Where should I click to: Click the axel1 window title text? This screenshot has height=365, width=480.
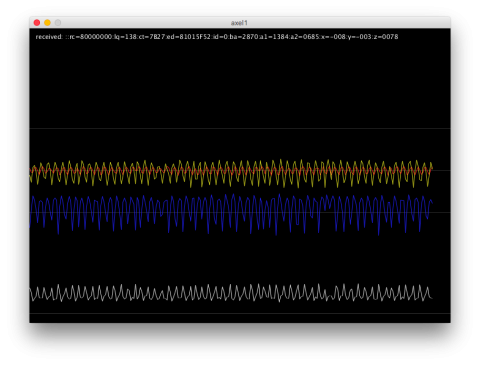(x=239, y=23)
